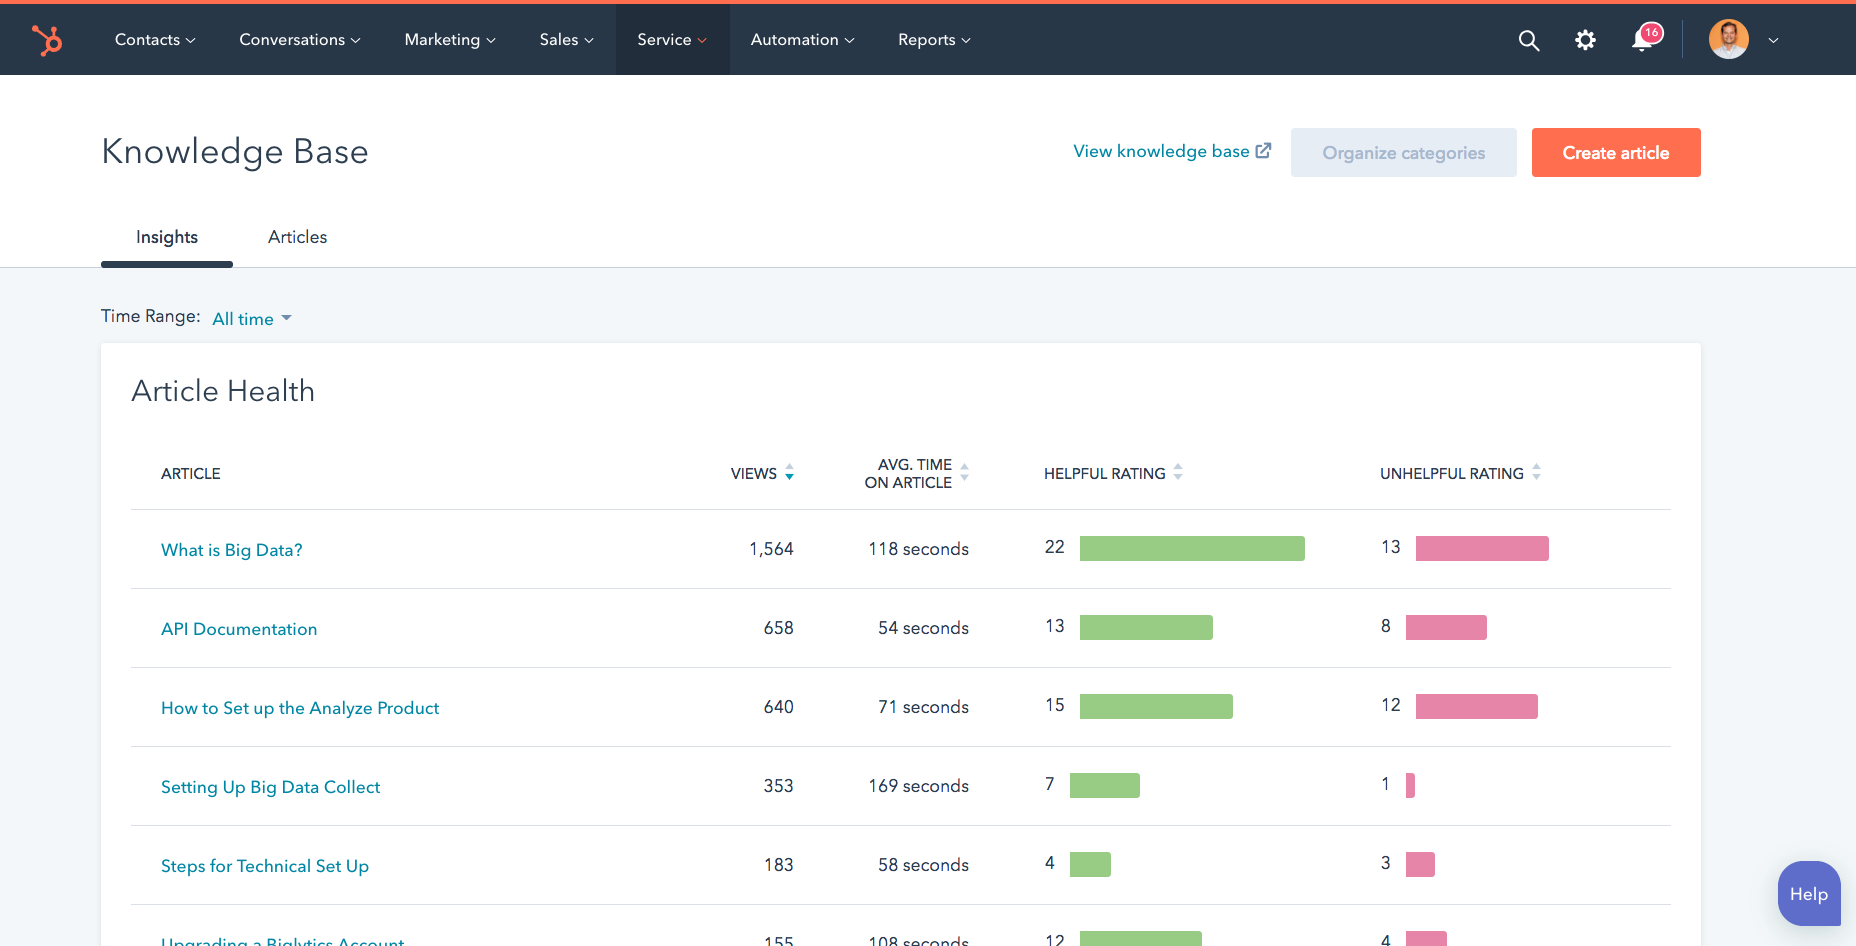Sort articles by Views
The height and width of the screenshot is (946, 1856).
point(790,473)
